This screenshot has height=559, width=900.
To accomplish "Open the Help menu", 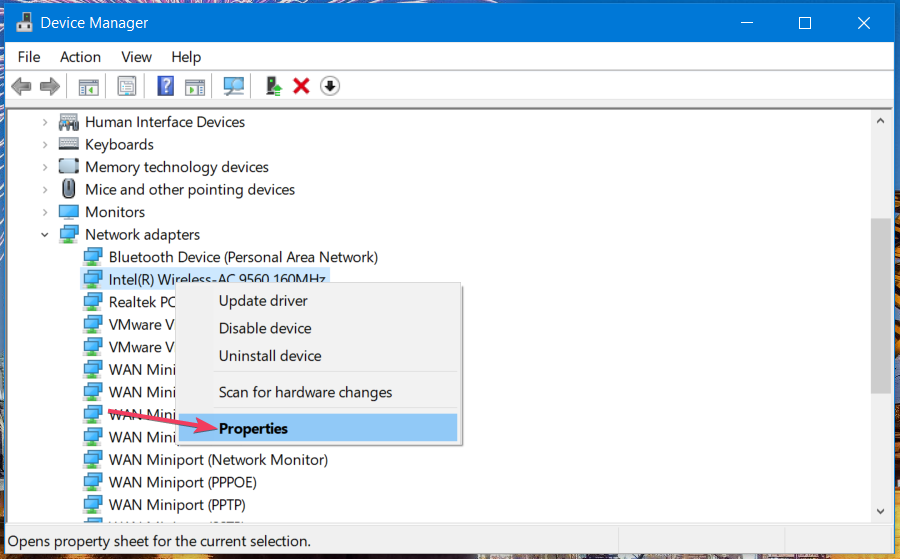I will (x=186, y=57).
